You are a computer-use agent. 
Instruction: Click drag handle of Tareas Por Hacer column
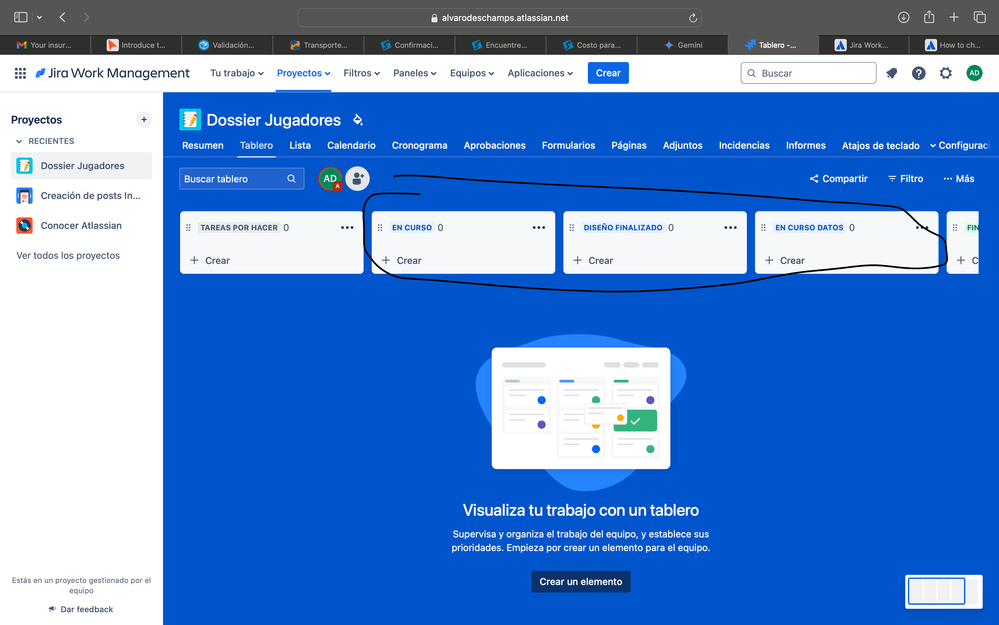pyautogui.click(x=189, y=227)
